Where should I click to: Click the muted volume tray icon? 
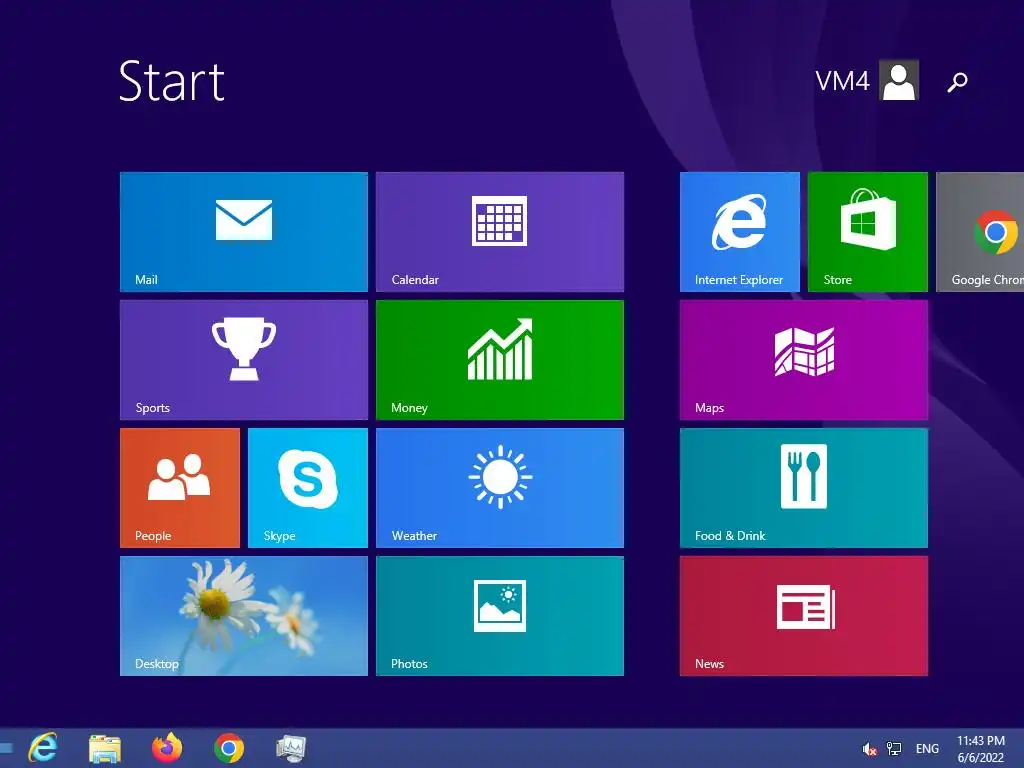[869, 749]
